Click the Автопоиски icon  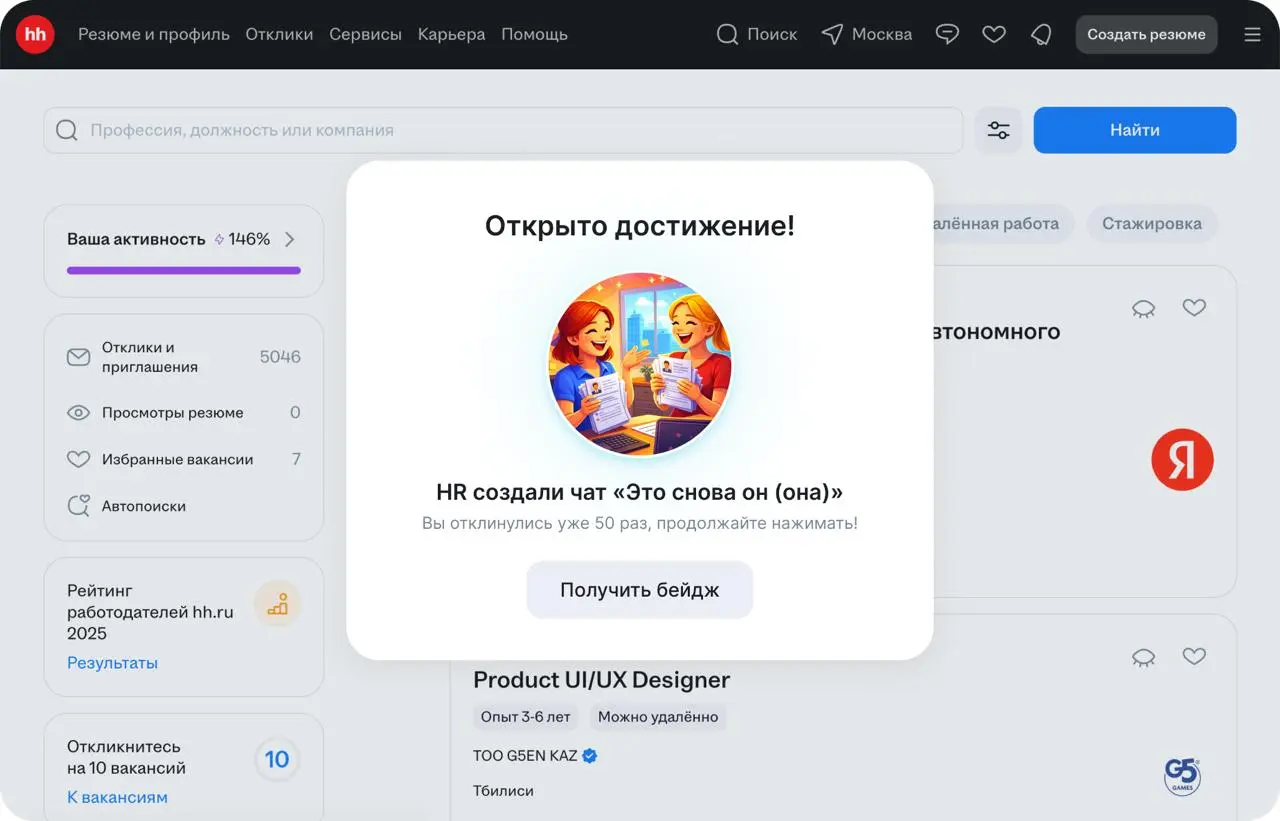(78, 506)
